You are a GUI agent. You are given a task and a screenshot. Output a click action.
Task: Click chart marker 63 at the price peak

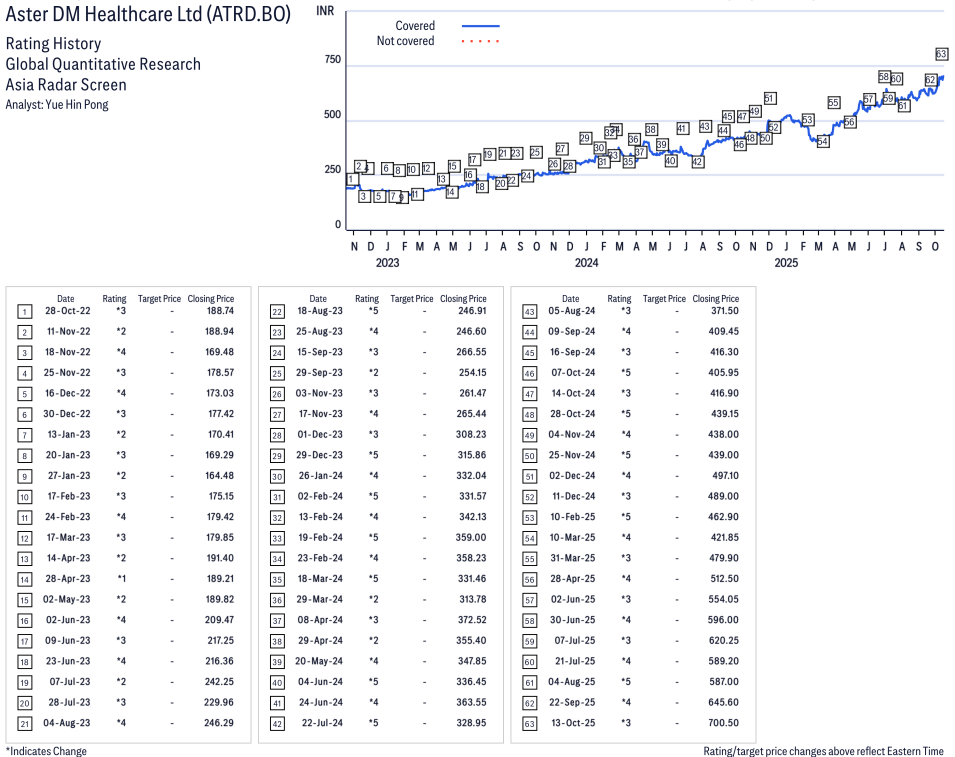(x=941, y=53)
